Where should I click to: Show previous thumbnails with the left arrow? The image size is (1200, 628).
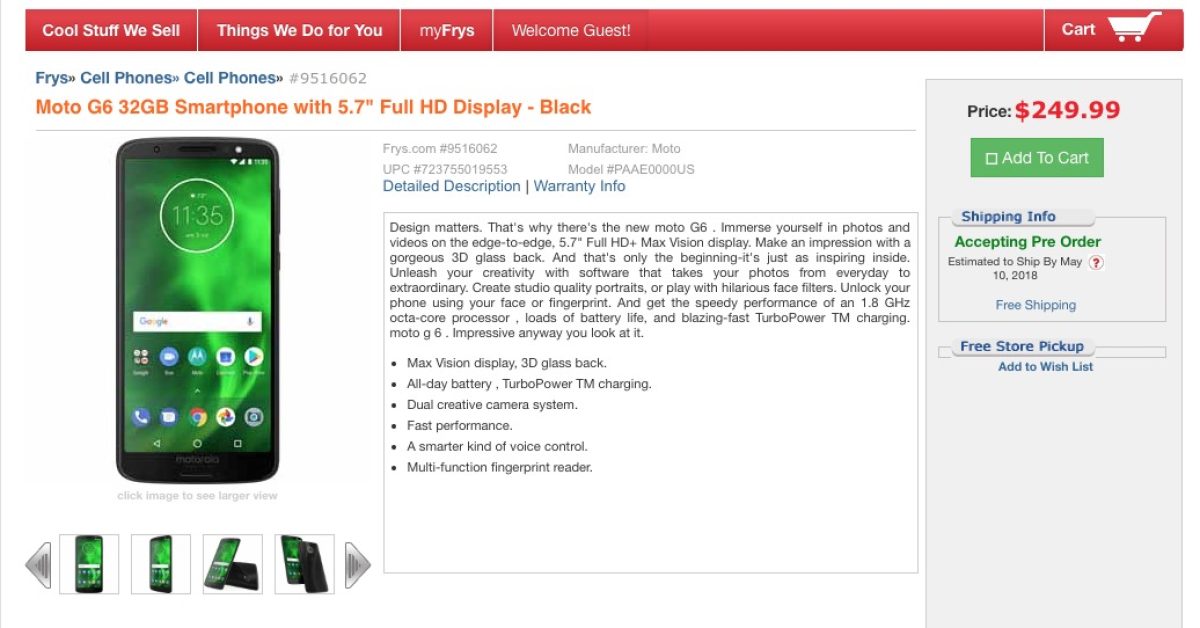click(x=38, y=565)
